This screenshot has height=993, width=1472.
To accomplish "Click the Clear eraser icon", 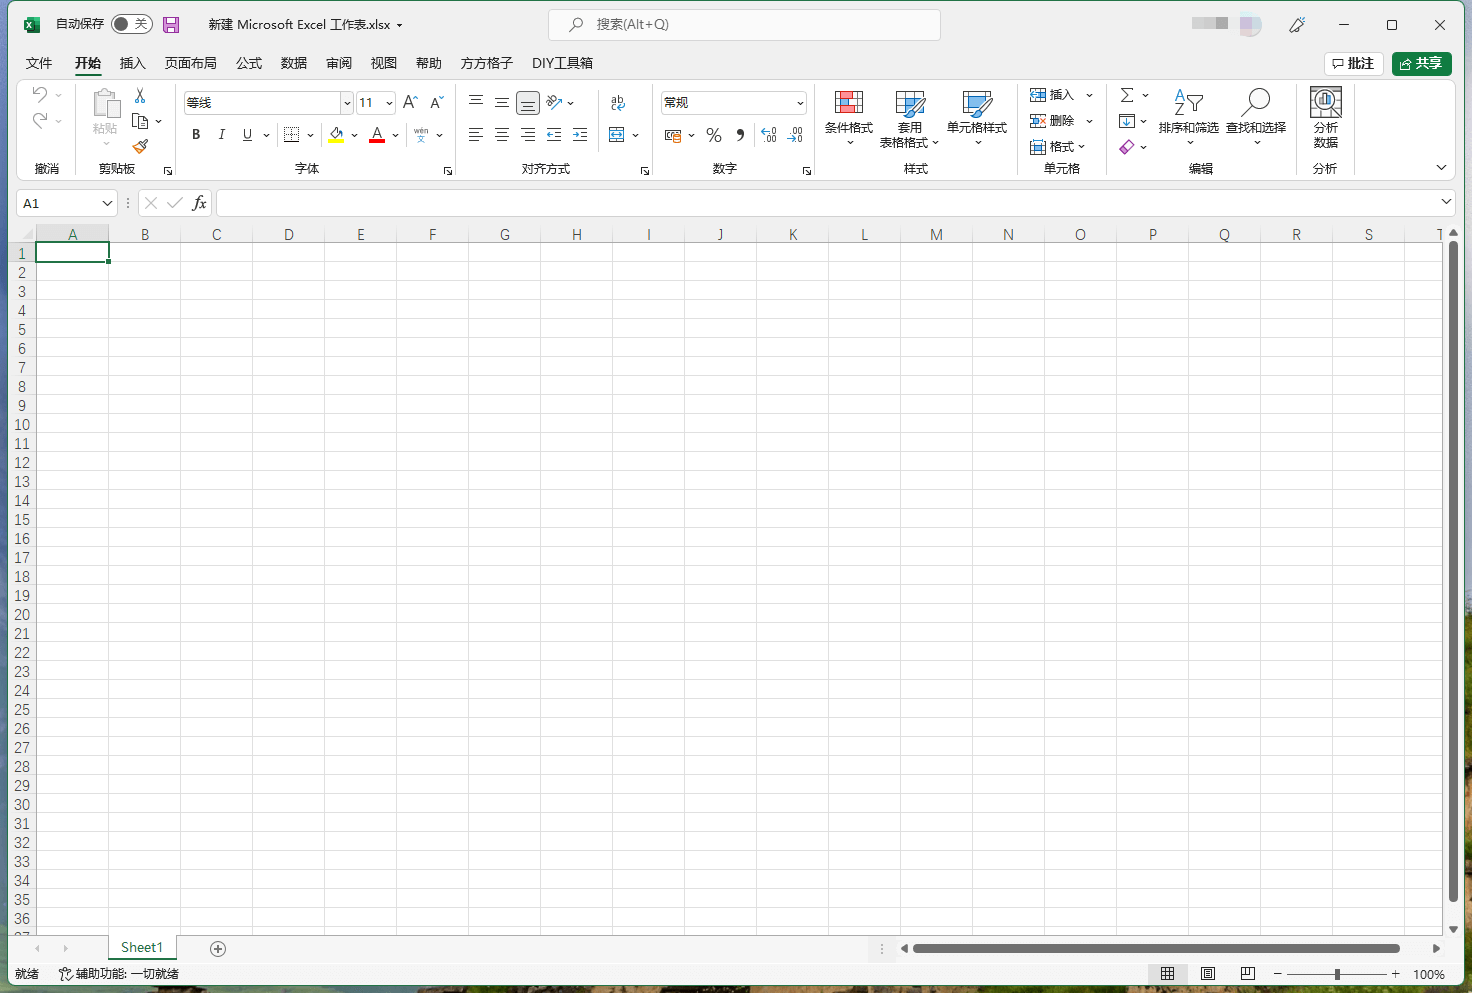I will [x=1127, y=147].
